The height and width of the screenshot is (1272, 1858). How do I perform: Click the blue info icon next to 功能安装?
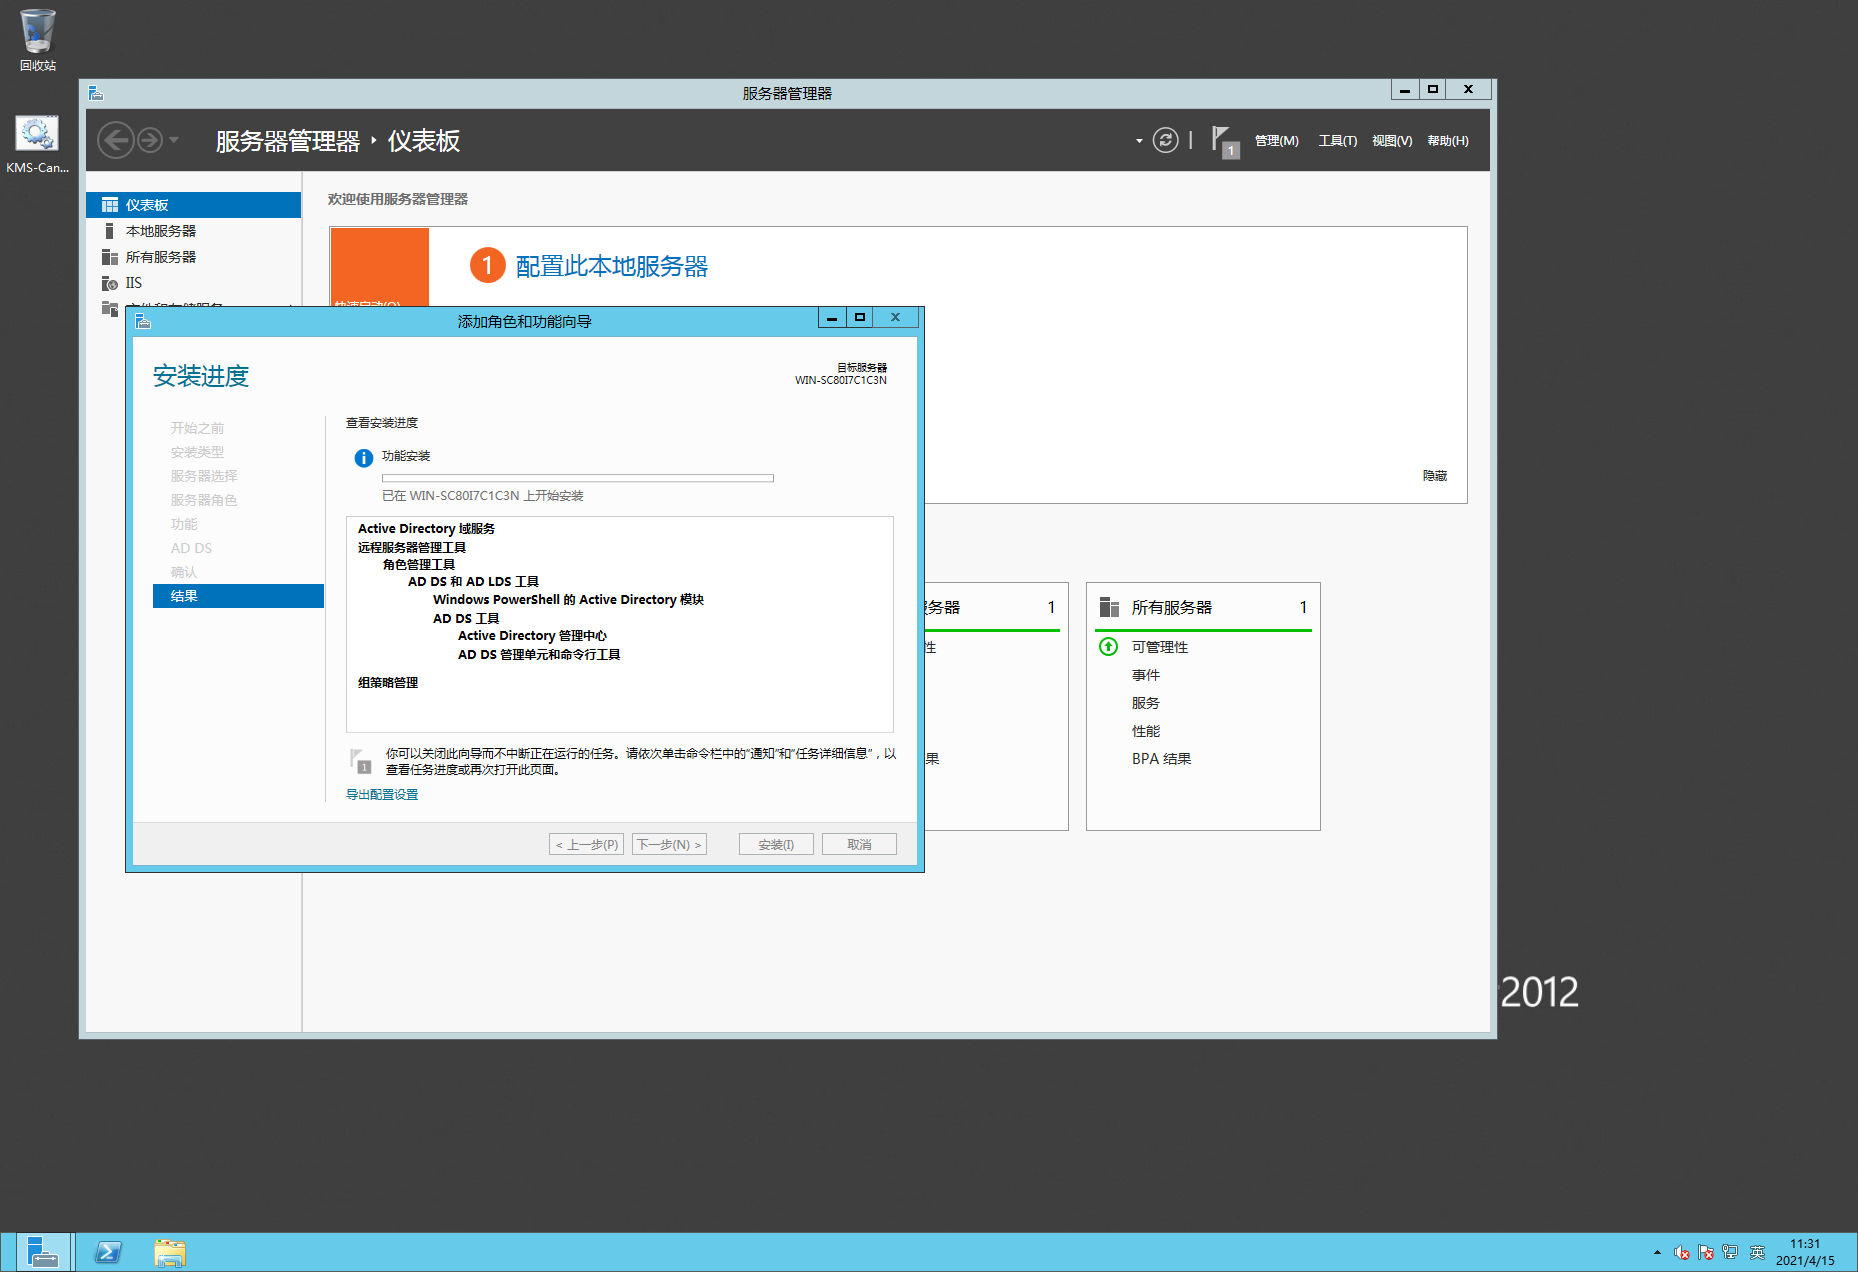pos(364,458)
